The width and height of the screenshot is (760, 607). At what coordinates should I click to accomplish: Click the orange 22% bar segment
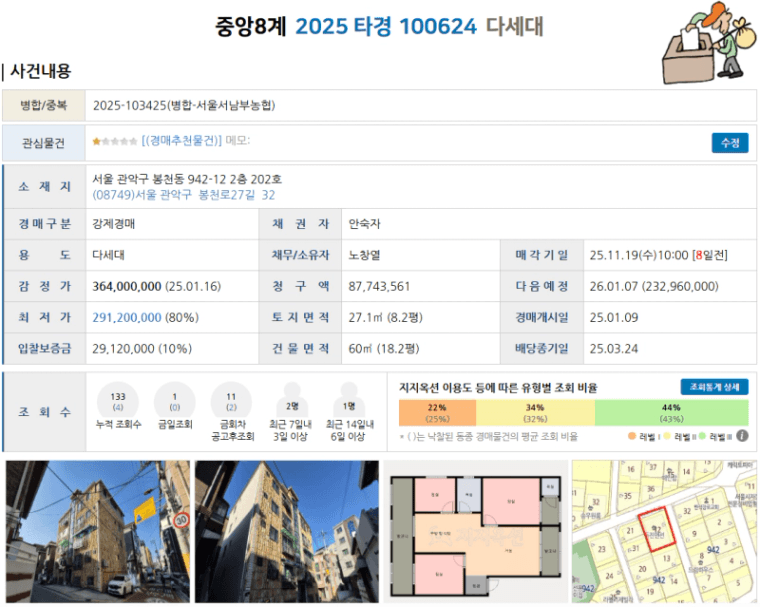tap(437, 413)
